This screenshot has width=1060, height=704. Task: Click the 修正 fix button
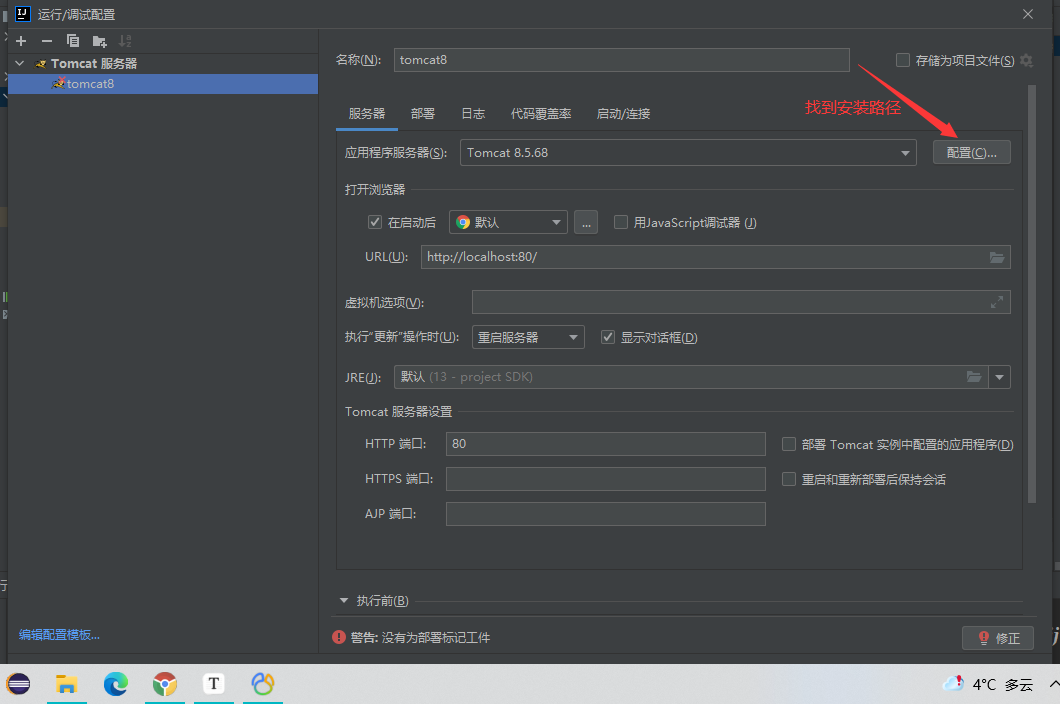tap(998, 638)
